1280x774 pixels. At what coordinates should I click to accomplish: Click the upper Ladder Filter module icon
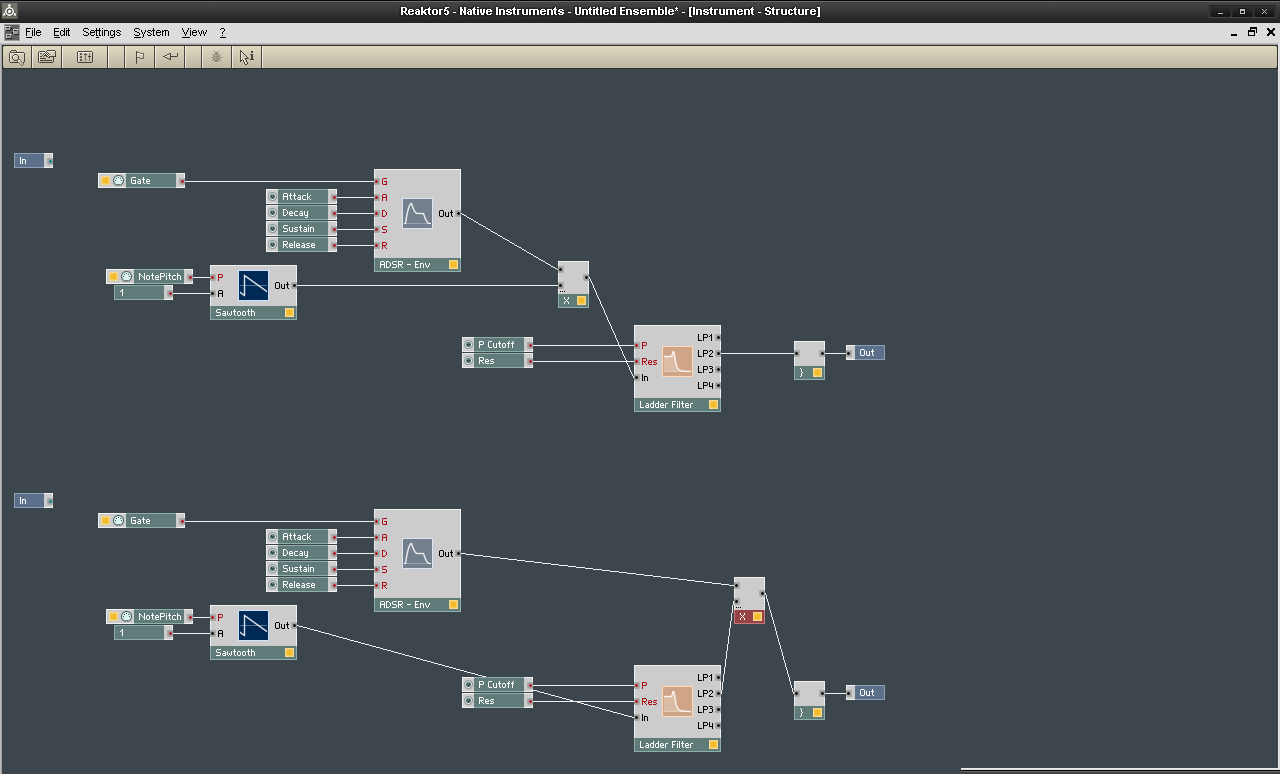tap(678, 361)
